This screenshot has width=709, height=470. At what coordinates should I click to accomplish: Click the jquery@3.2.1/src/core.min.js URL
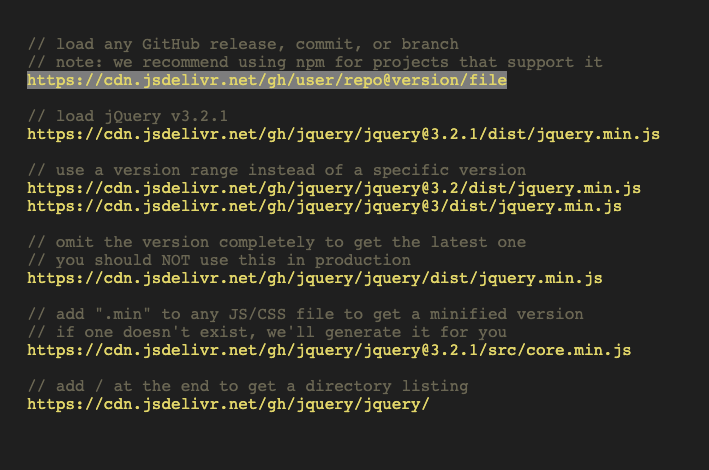[329, 350]
